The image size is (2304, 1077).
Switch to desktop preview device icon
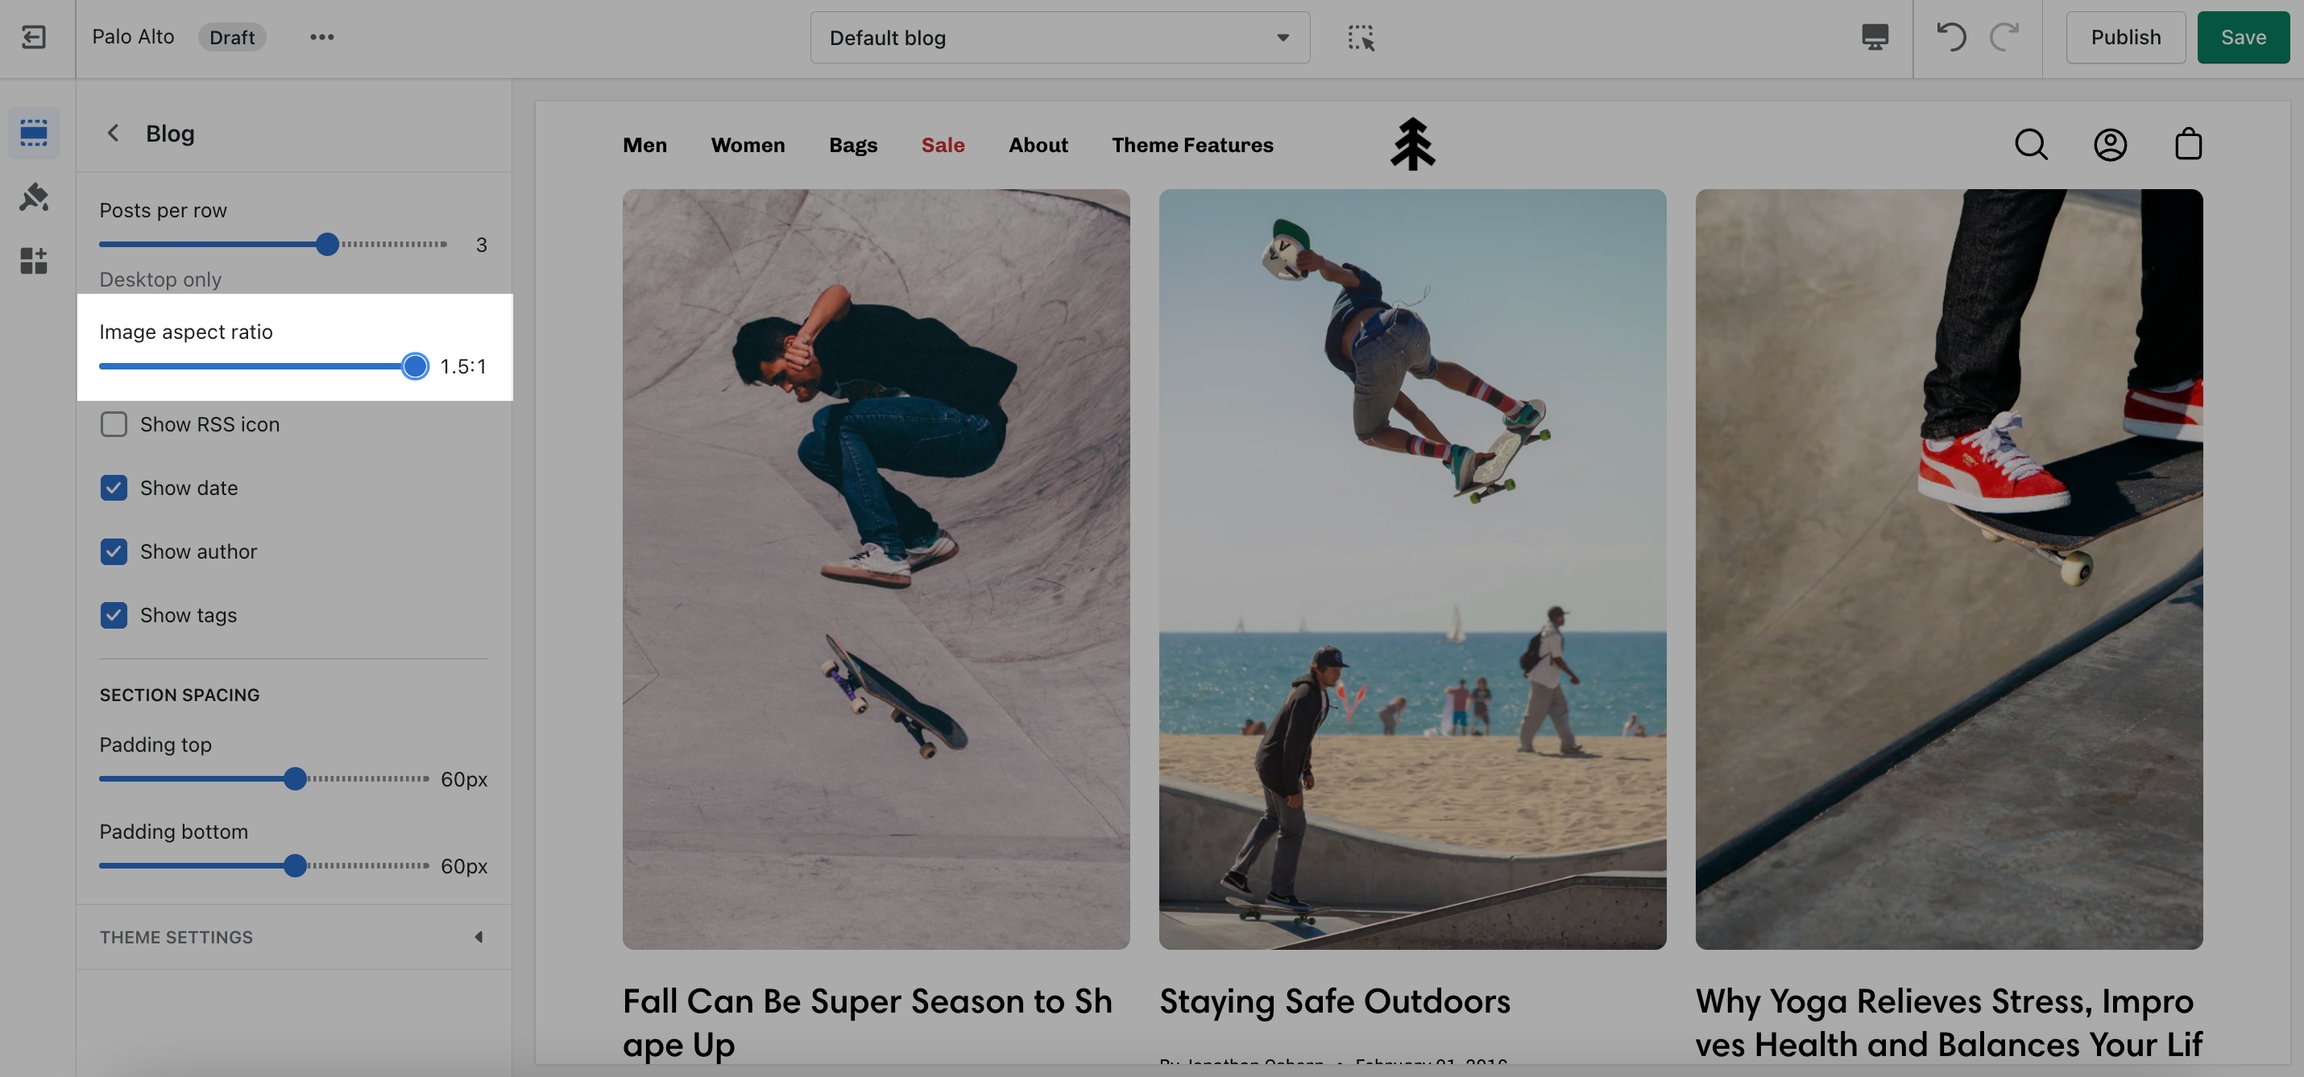[1874, 37]
